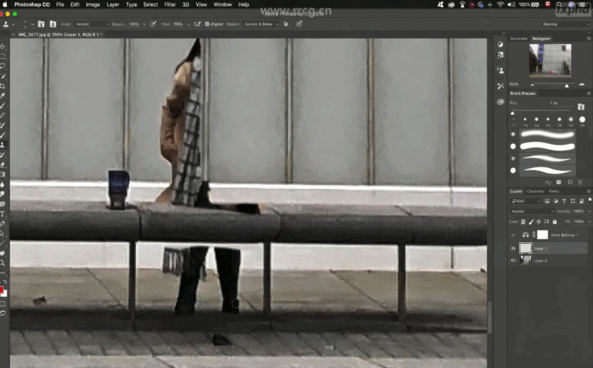The height and width of the screenshot is (368, 593).
Task: Select the Zoom tool
Action: click(x=3, y=263)
